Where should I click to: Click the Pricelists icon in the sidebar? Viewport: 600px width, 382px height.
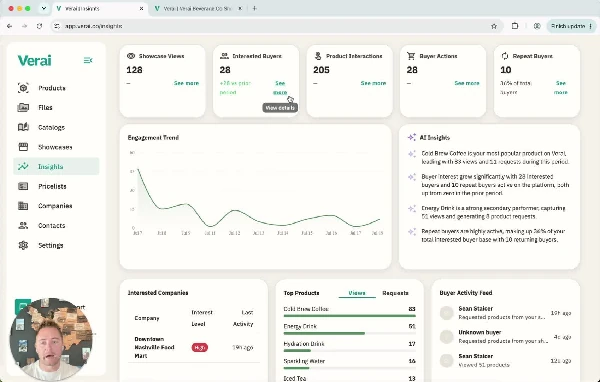(x=23, y=186)
